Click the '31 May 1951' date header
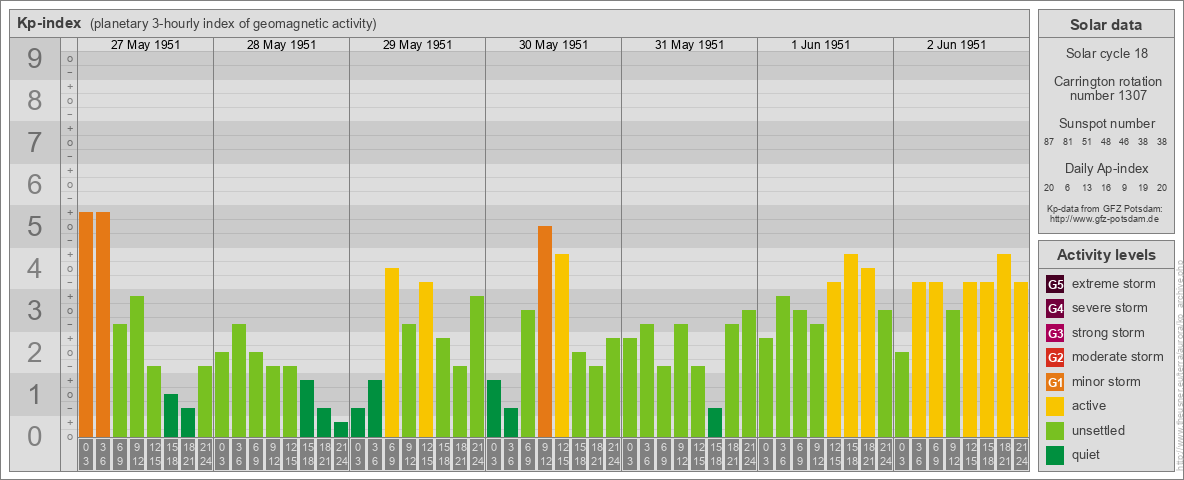The width and height of the screenshot is (1184, 480). (x=689, y=45)
